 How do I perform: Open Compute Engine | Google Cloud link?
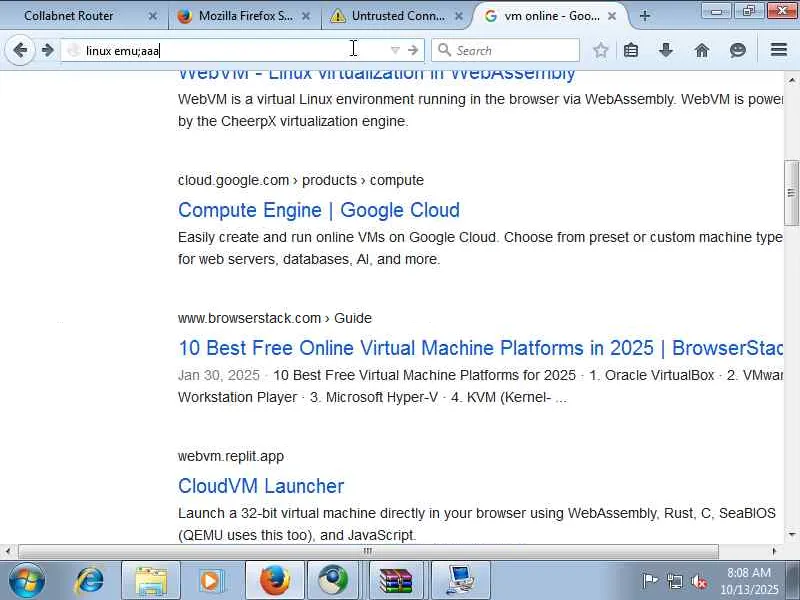(319, 210)
